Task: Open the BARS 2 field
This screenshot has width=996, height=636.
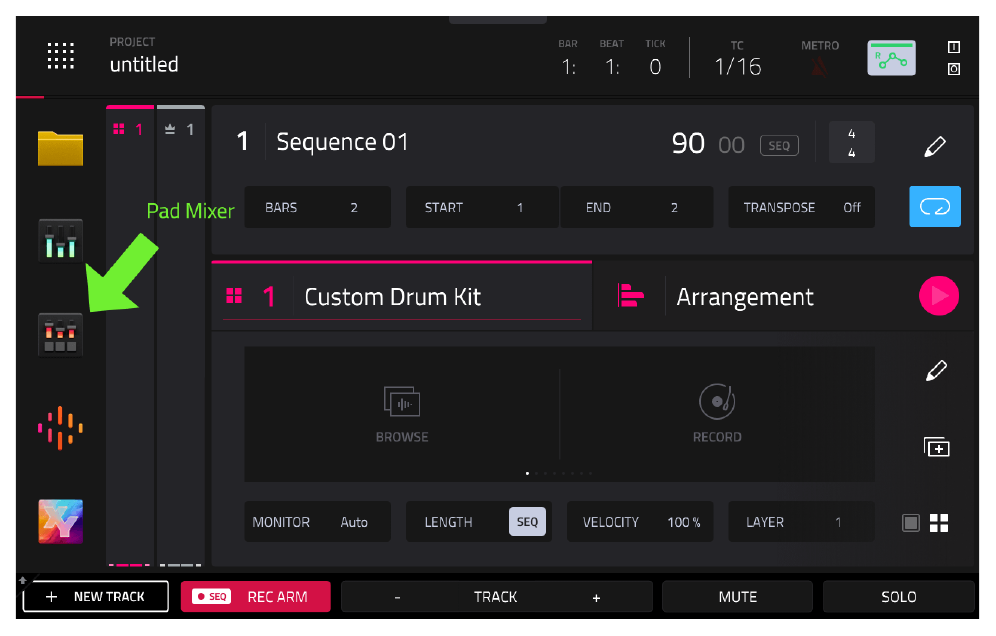Action: tap(318, 207)
